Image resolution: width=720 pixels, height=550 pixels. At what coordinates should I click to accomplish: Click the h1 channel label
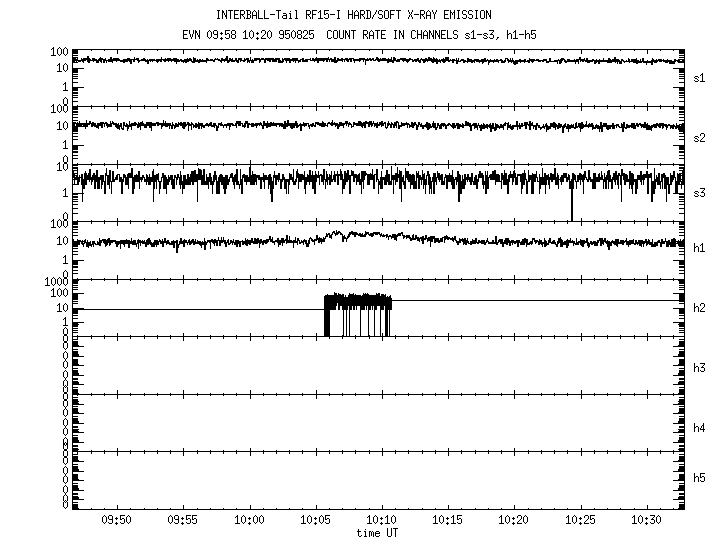tap(699, 248)
